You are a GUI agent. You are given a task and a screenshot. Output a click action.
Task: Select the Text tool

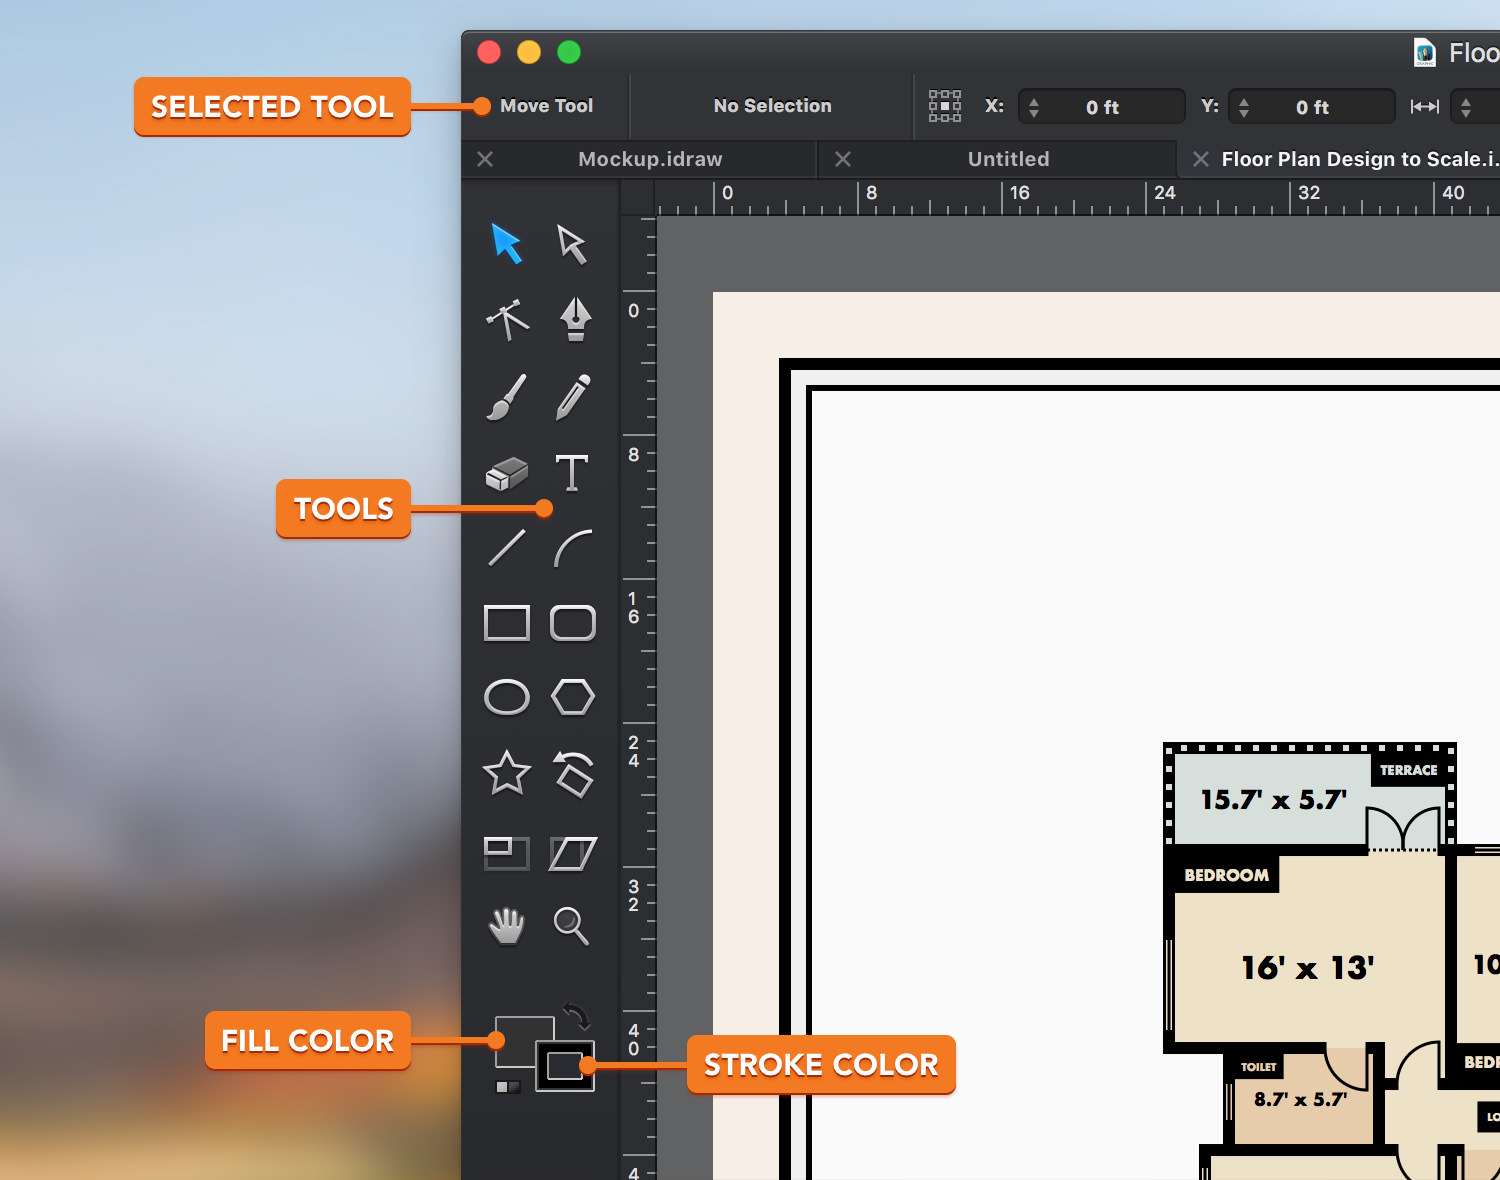(572, 473)
